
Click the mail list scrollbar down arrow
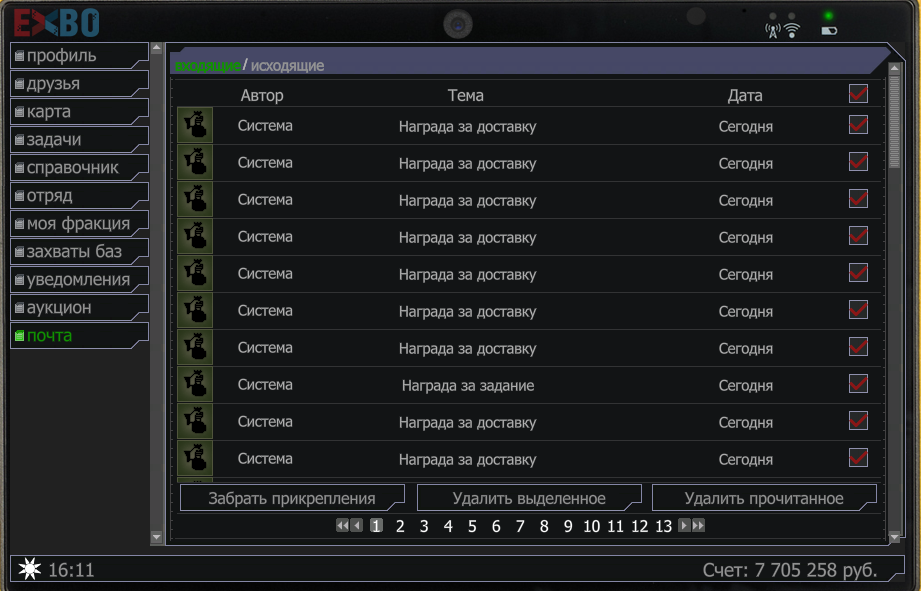click(x=895, y=536)
